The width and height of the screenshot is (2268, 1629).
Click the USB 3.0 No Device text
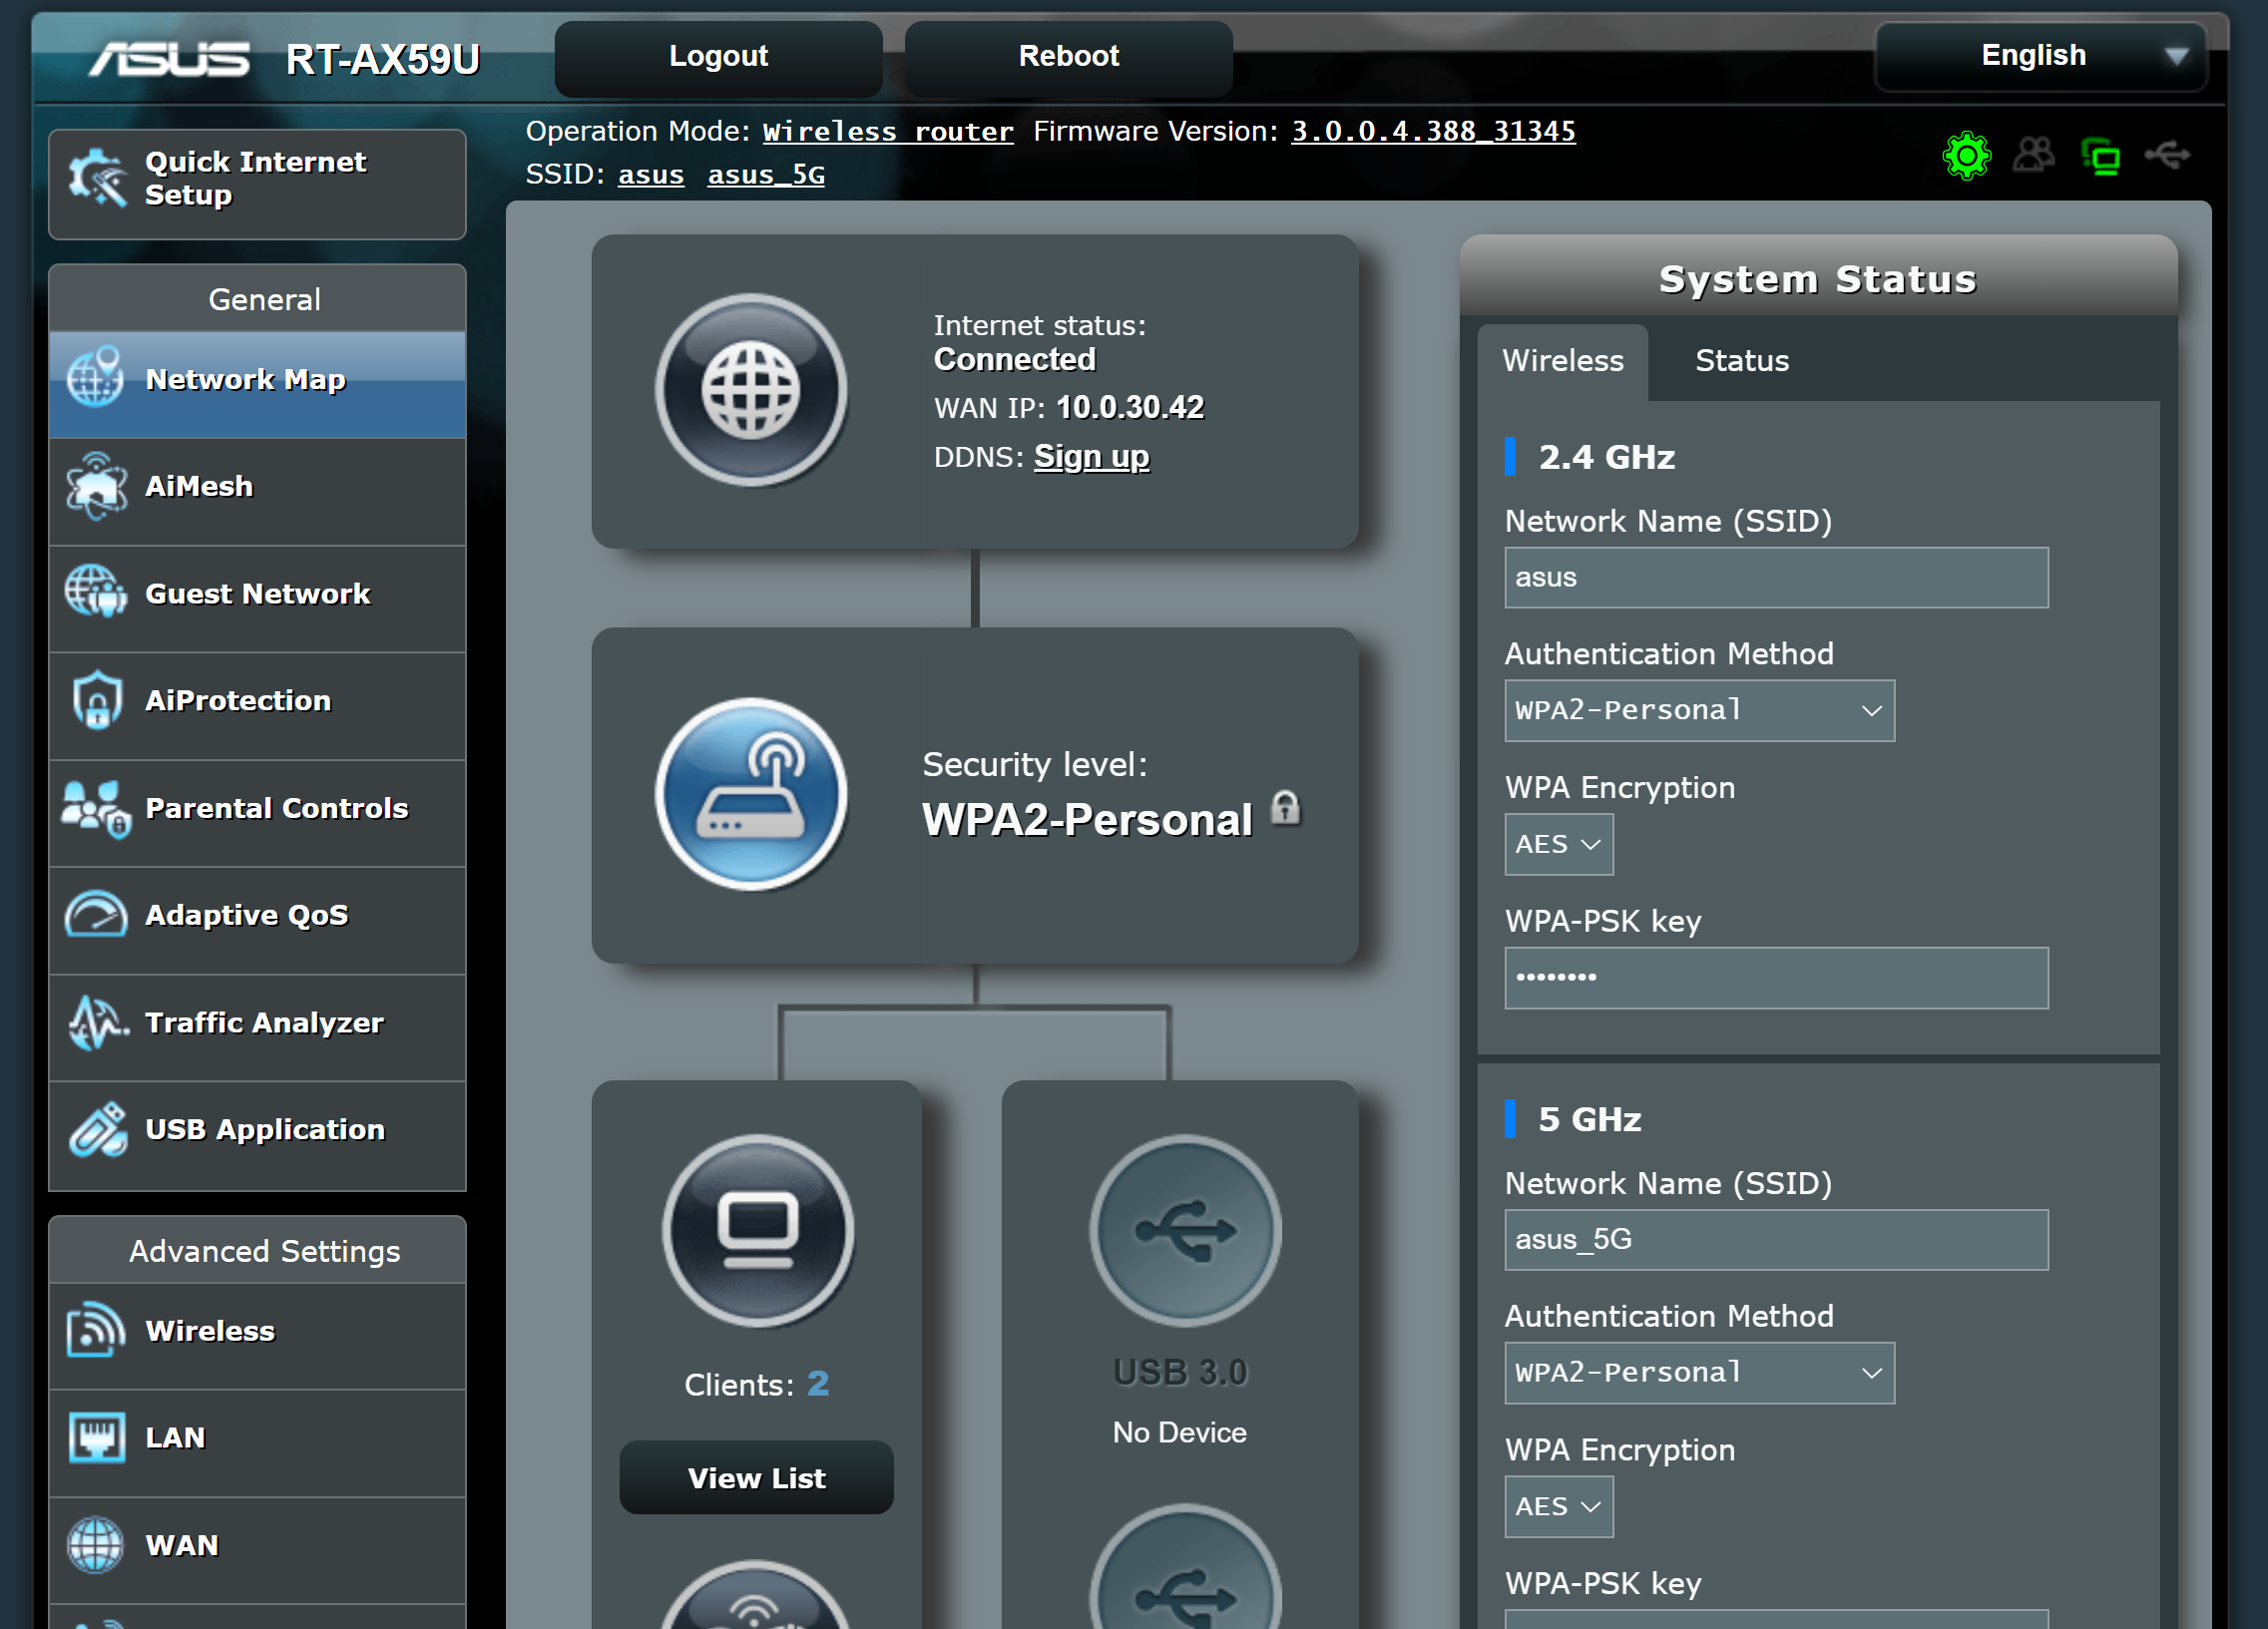(x=1180, y=1432)
